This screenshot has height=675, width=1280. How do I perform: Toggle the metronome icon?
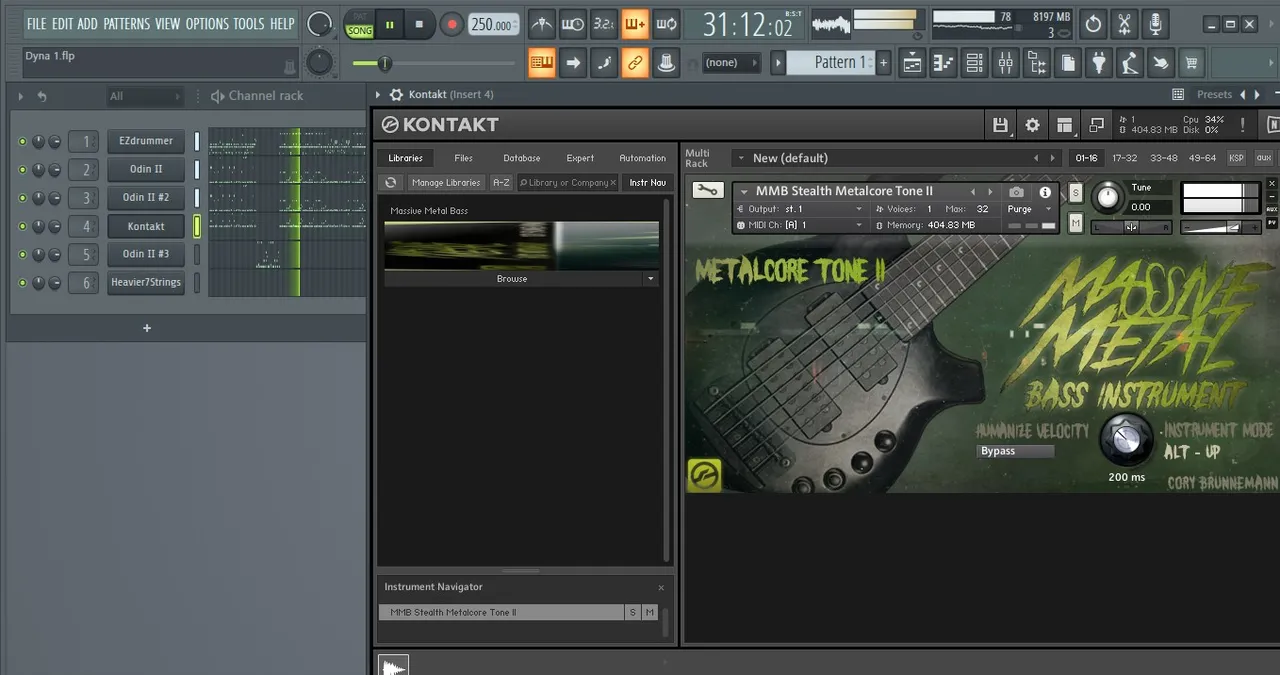point(542,24)
